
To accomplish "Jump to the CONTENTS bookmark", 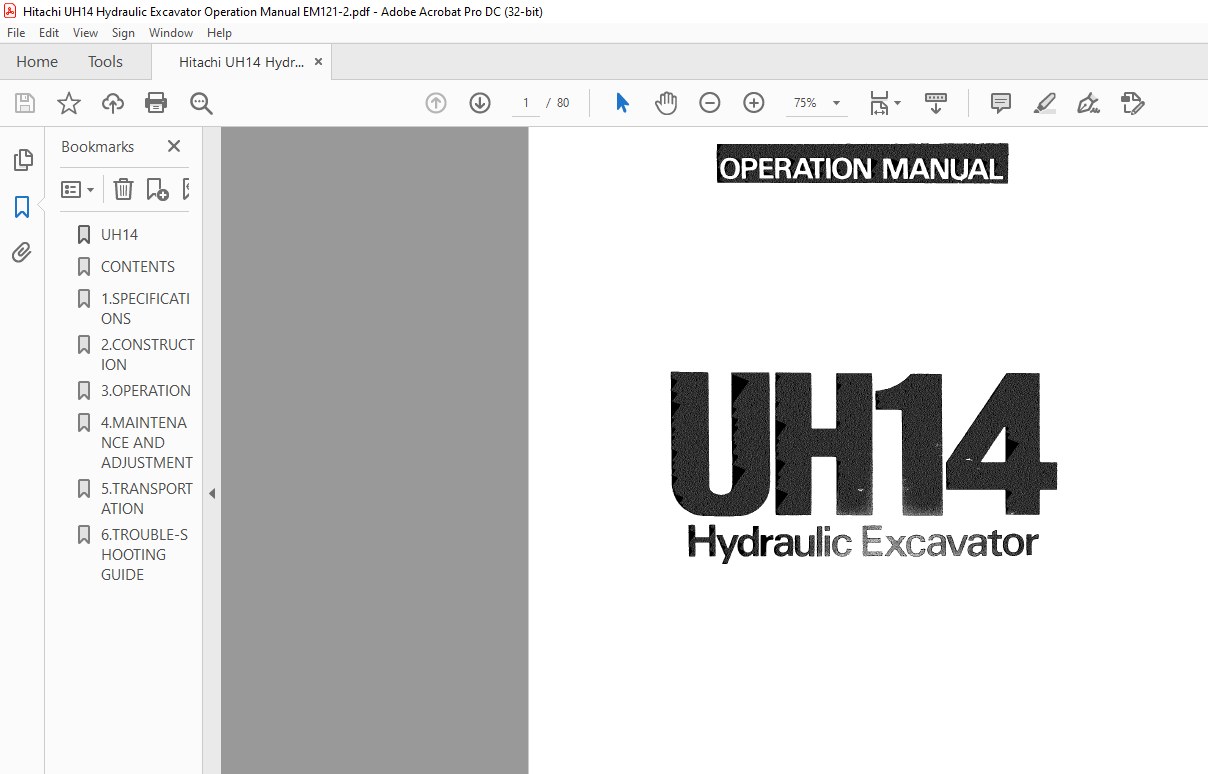I will coord(138,267).
